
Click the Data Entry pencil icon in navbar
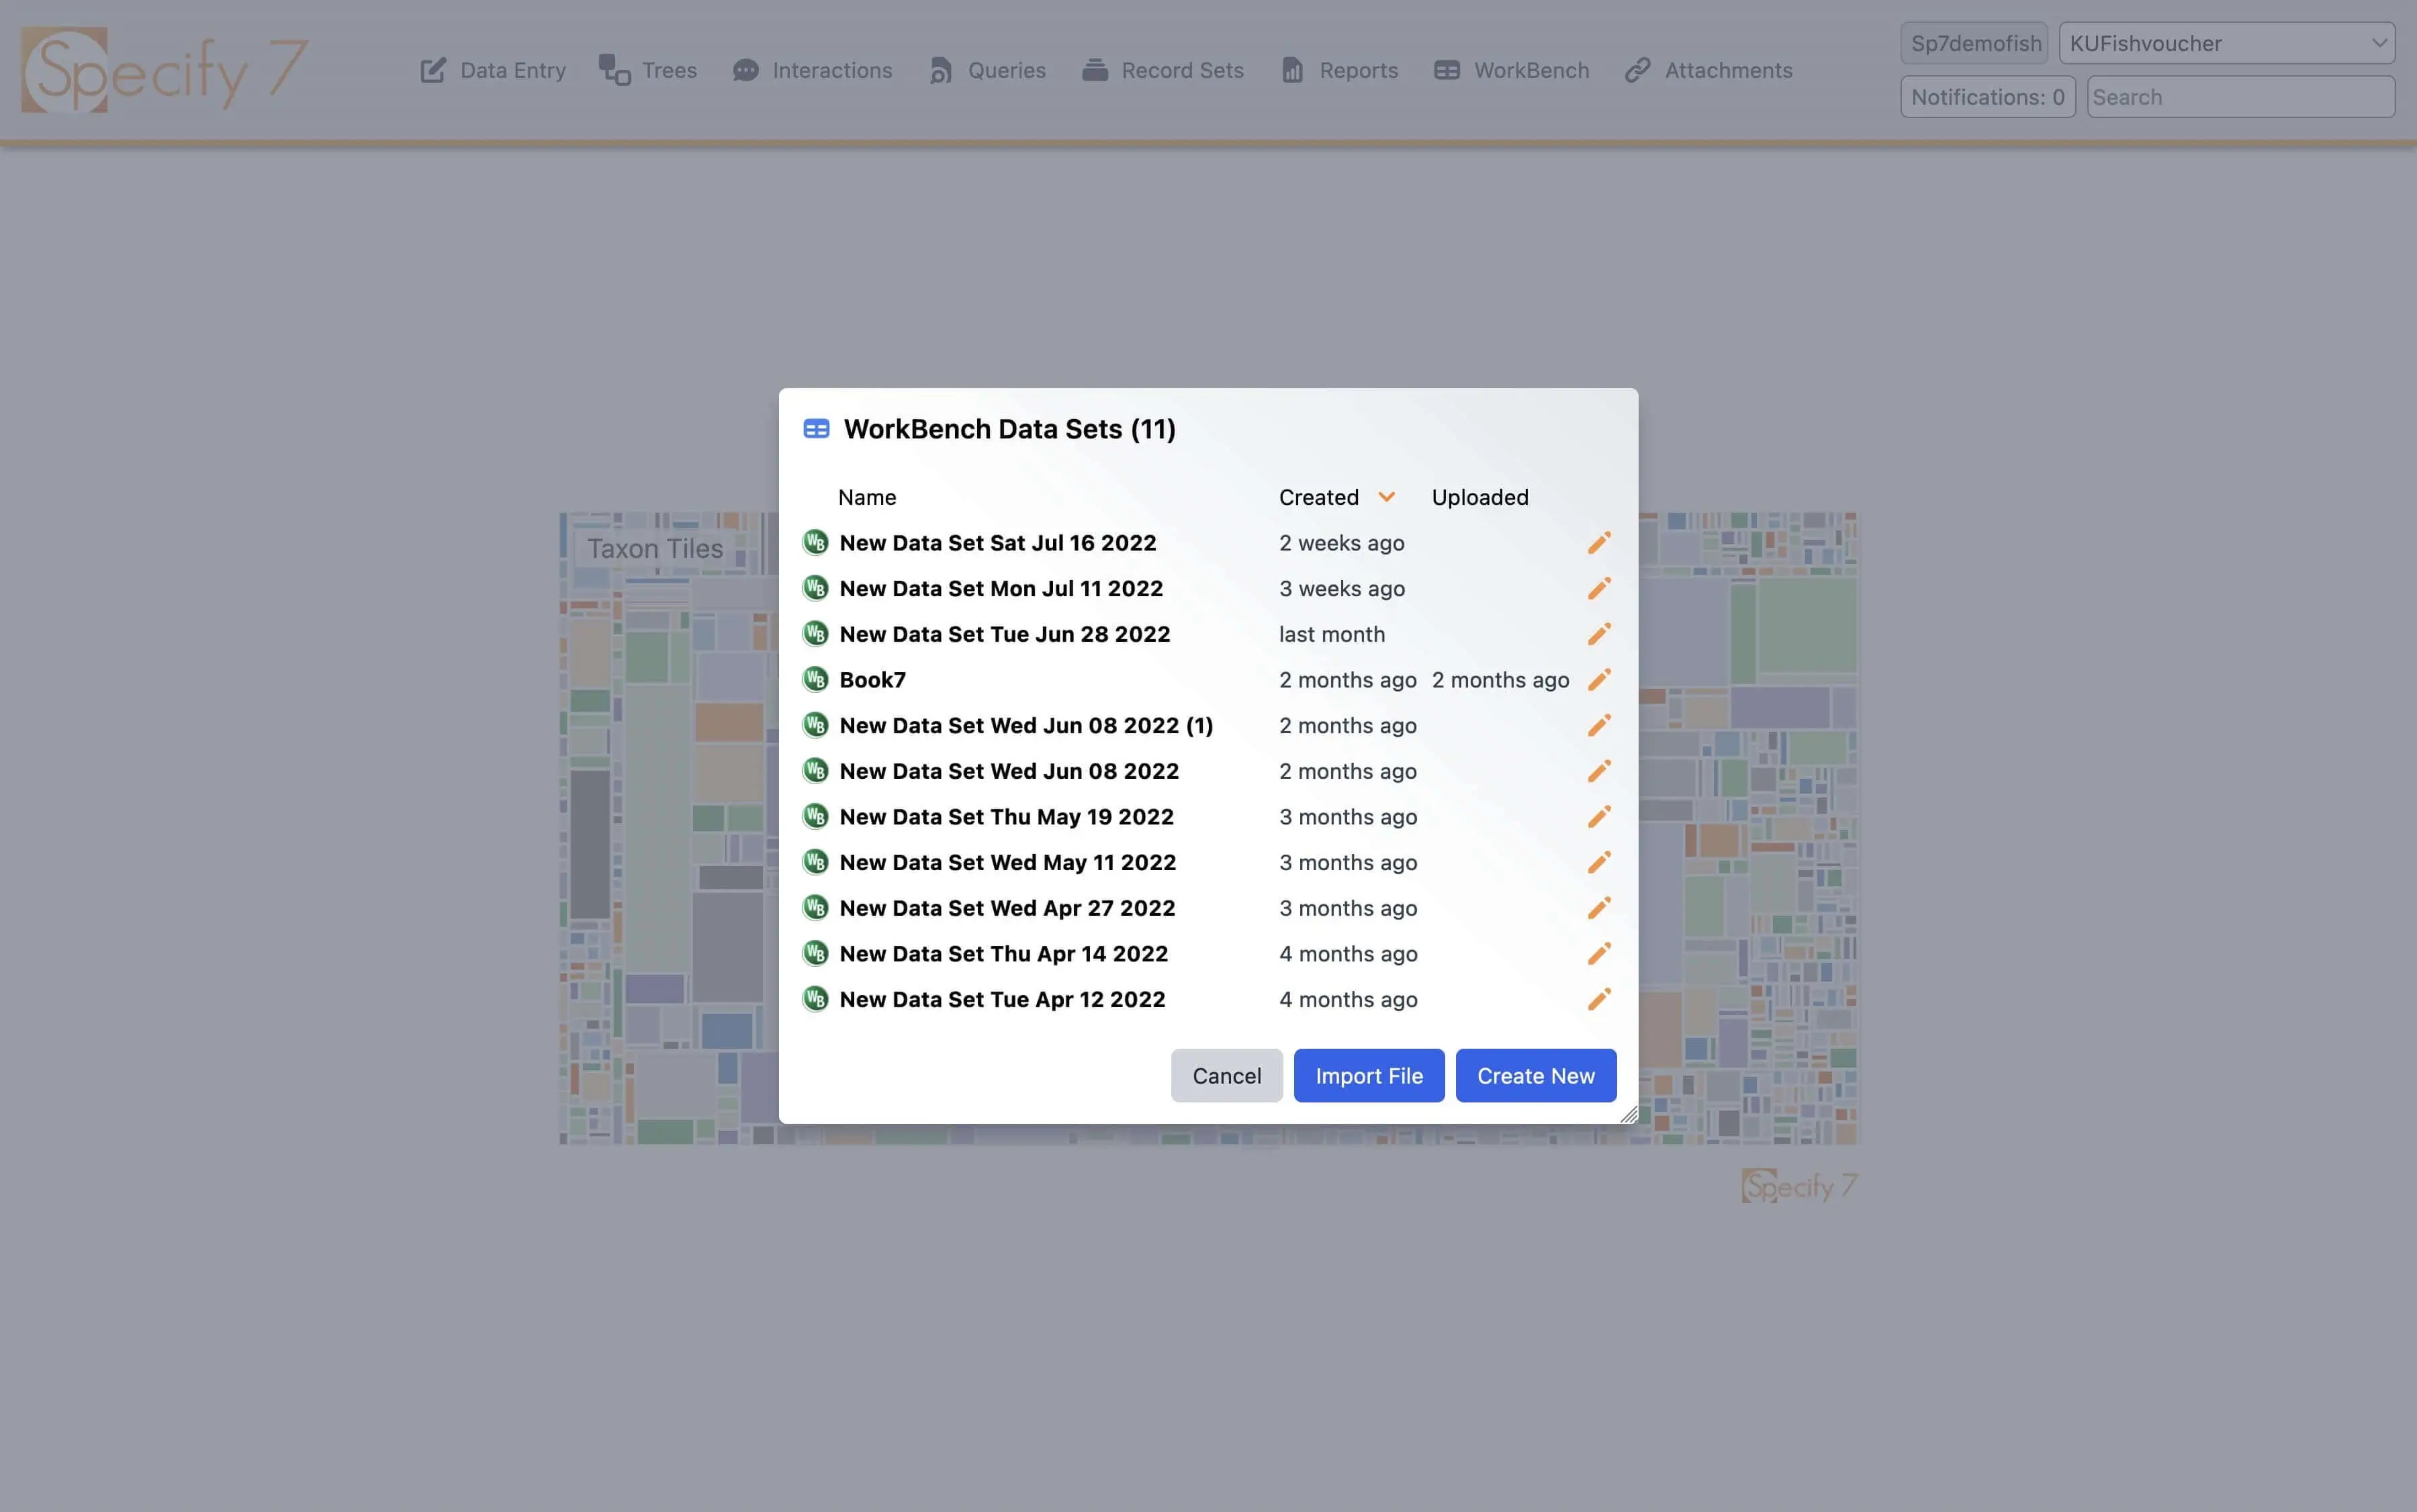pos(433,70)
